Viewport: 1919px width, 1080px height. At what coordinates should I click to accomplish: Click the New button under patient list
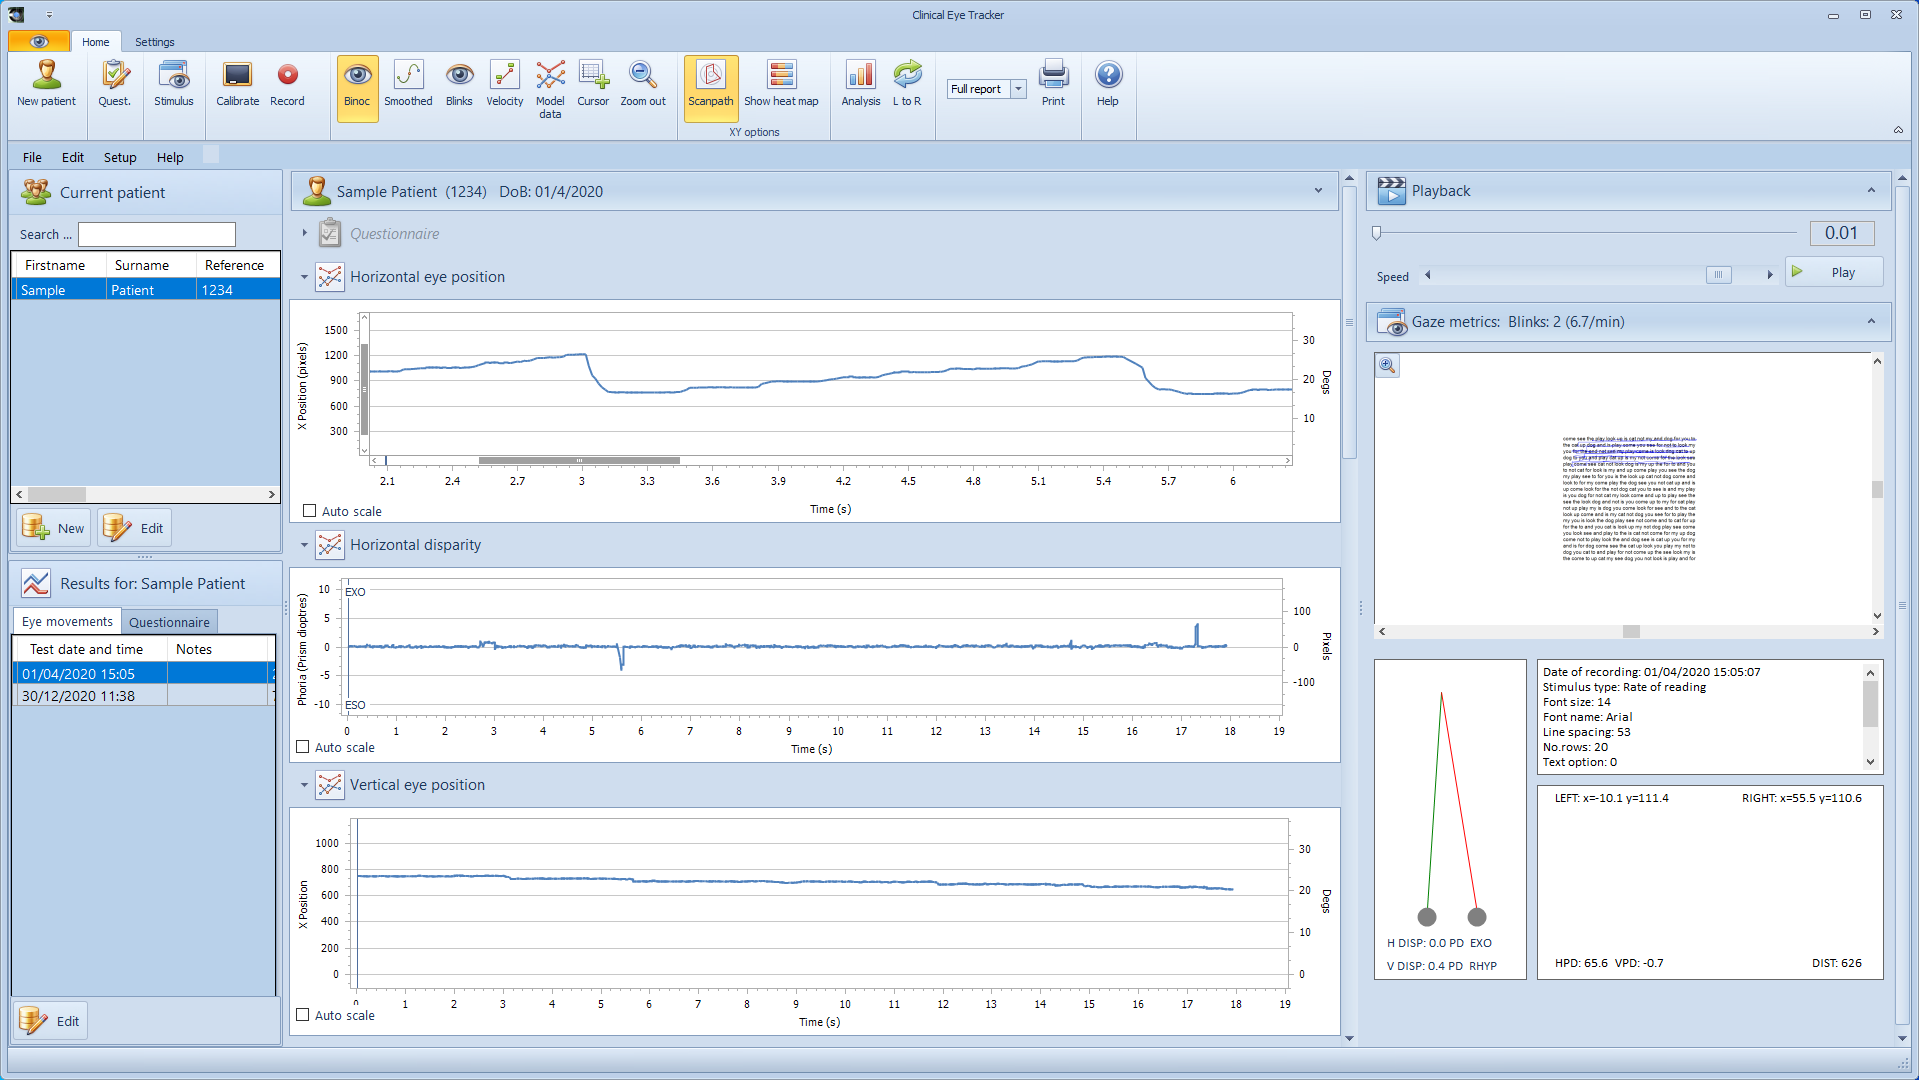pos(54,528)
